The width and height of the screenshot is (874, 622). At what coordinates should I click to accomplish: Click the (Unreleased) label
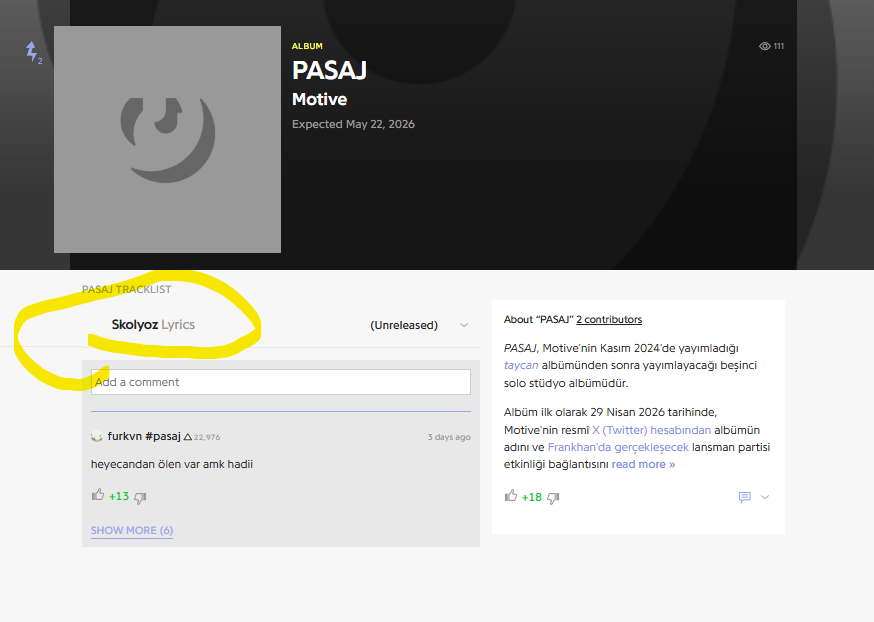404,325
